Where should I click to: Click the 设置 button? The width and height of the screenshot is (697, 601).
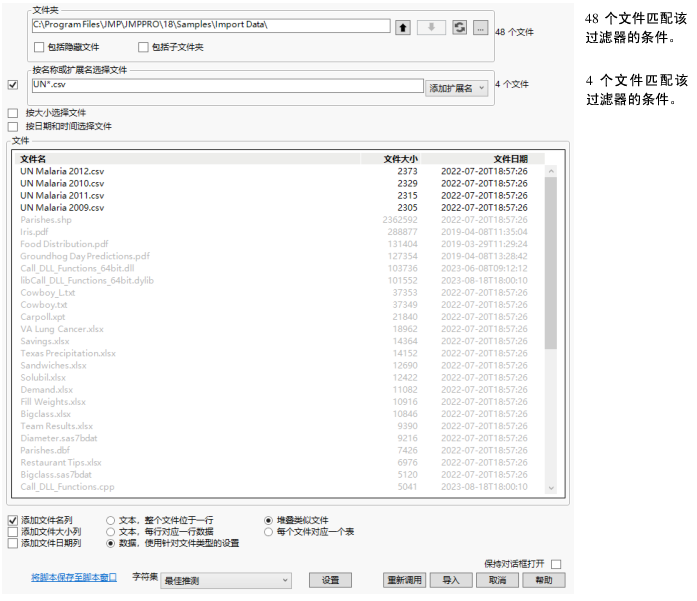coord(330,580)
